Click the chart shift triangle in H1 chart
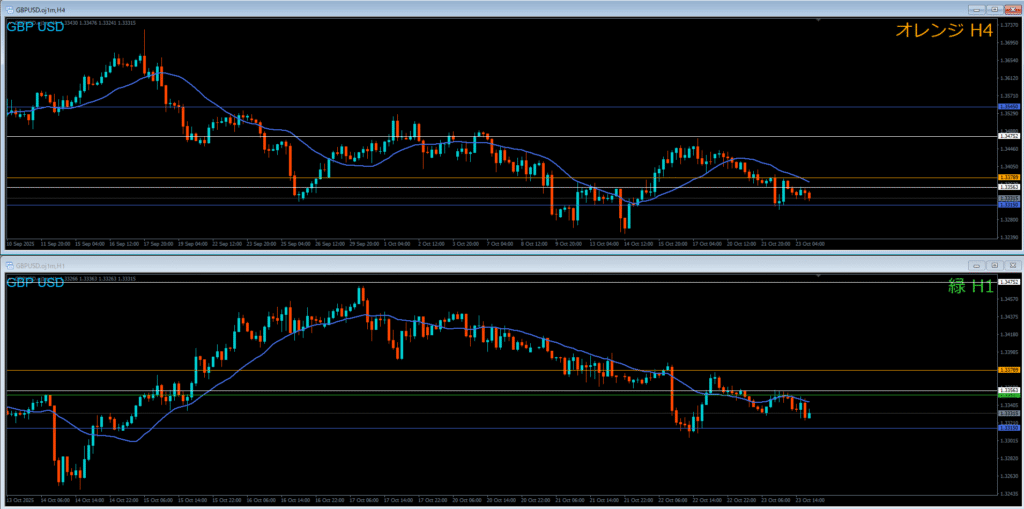Screen dimensions: 1024x509 tap(818, 276)
